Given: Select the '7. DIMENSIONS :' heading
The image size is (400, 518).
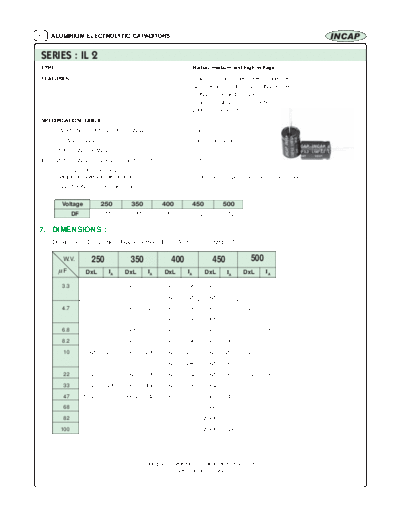Looking at the screenshot, I should tap(73, 230).
